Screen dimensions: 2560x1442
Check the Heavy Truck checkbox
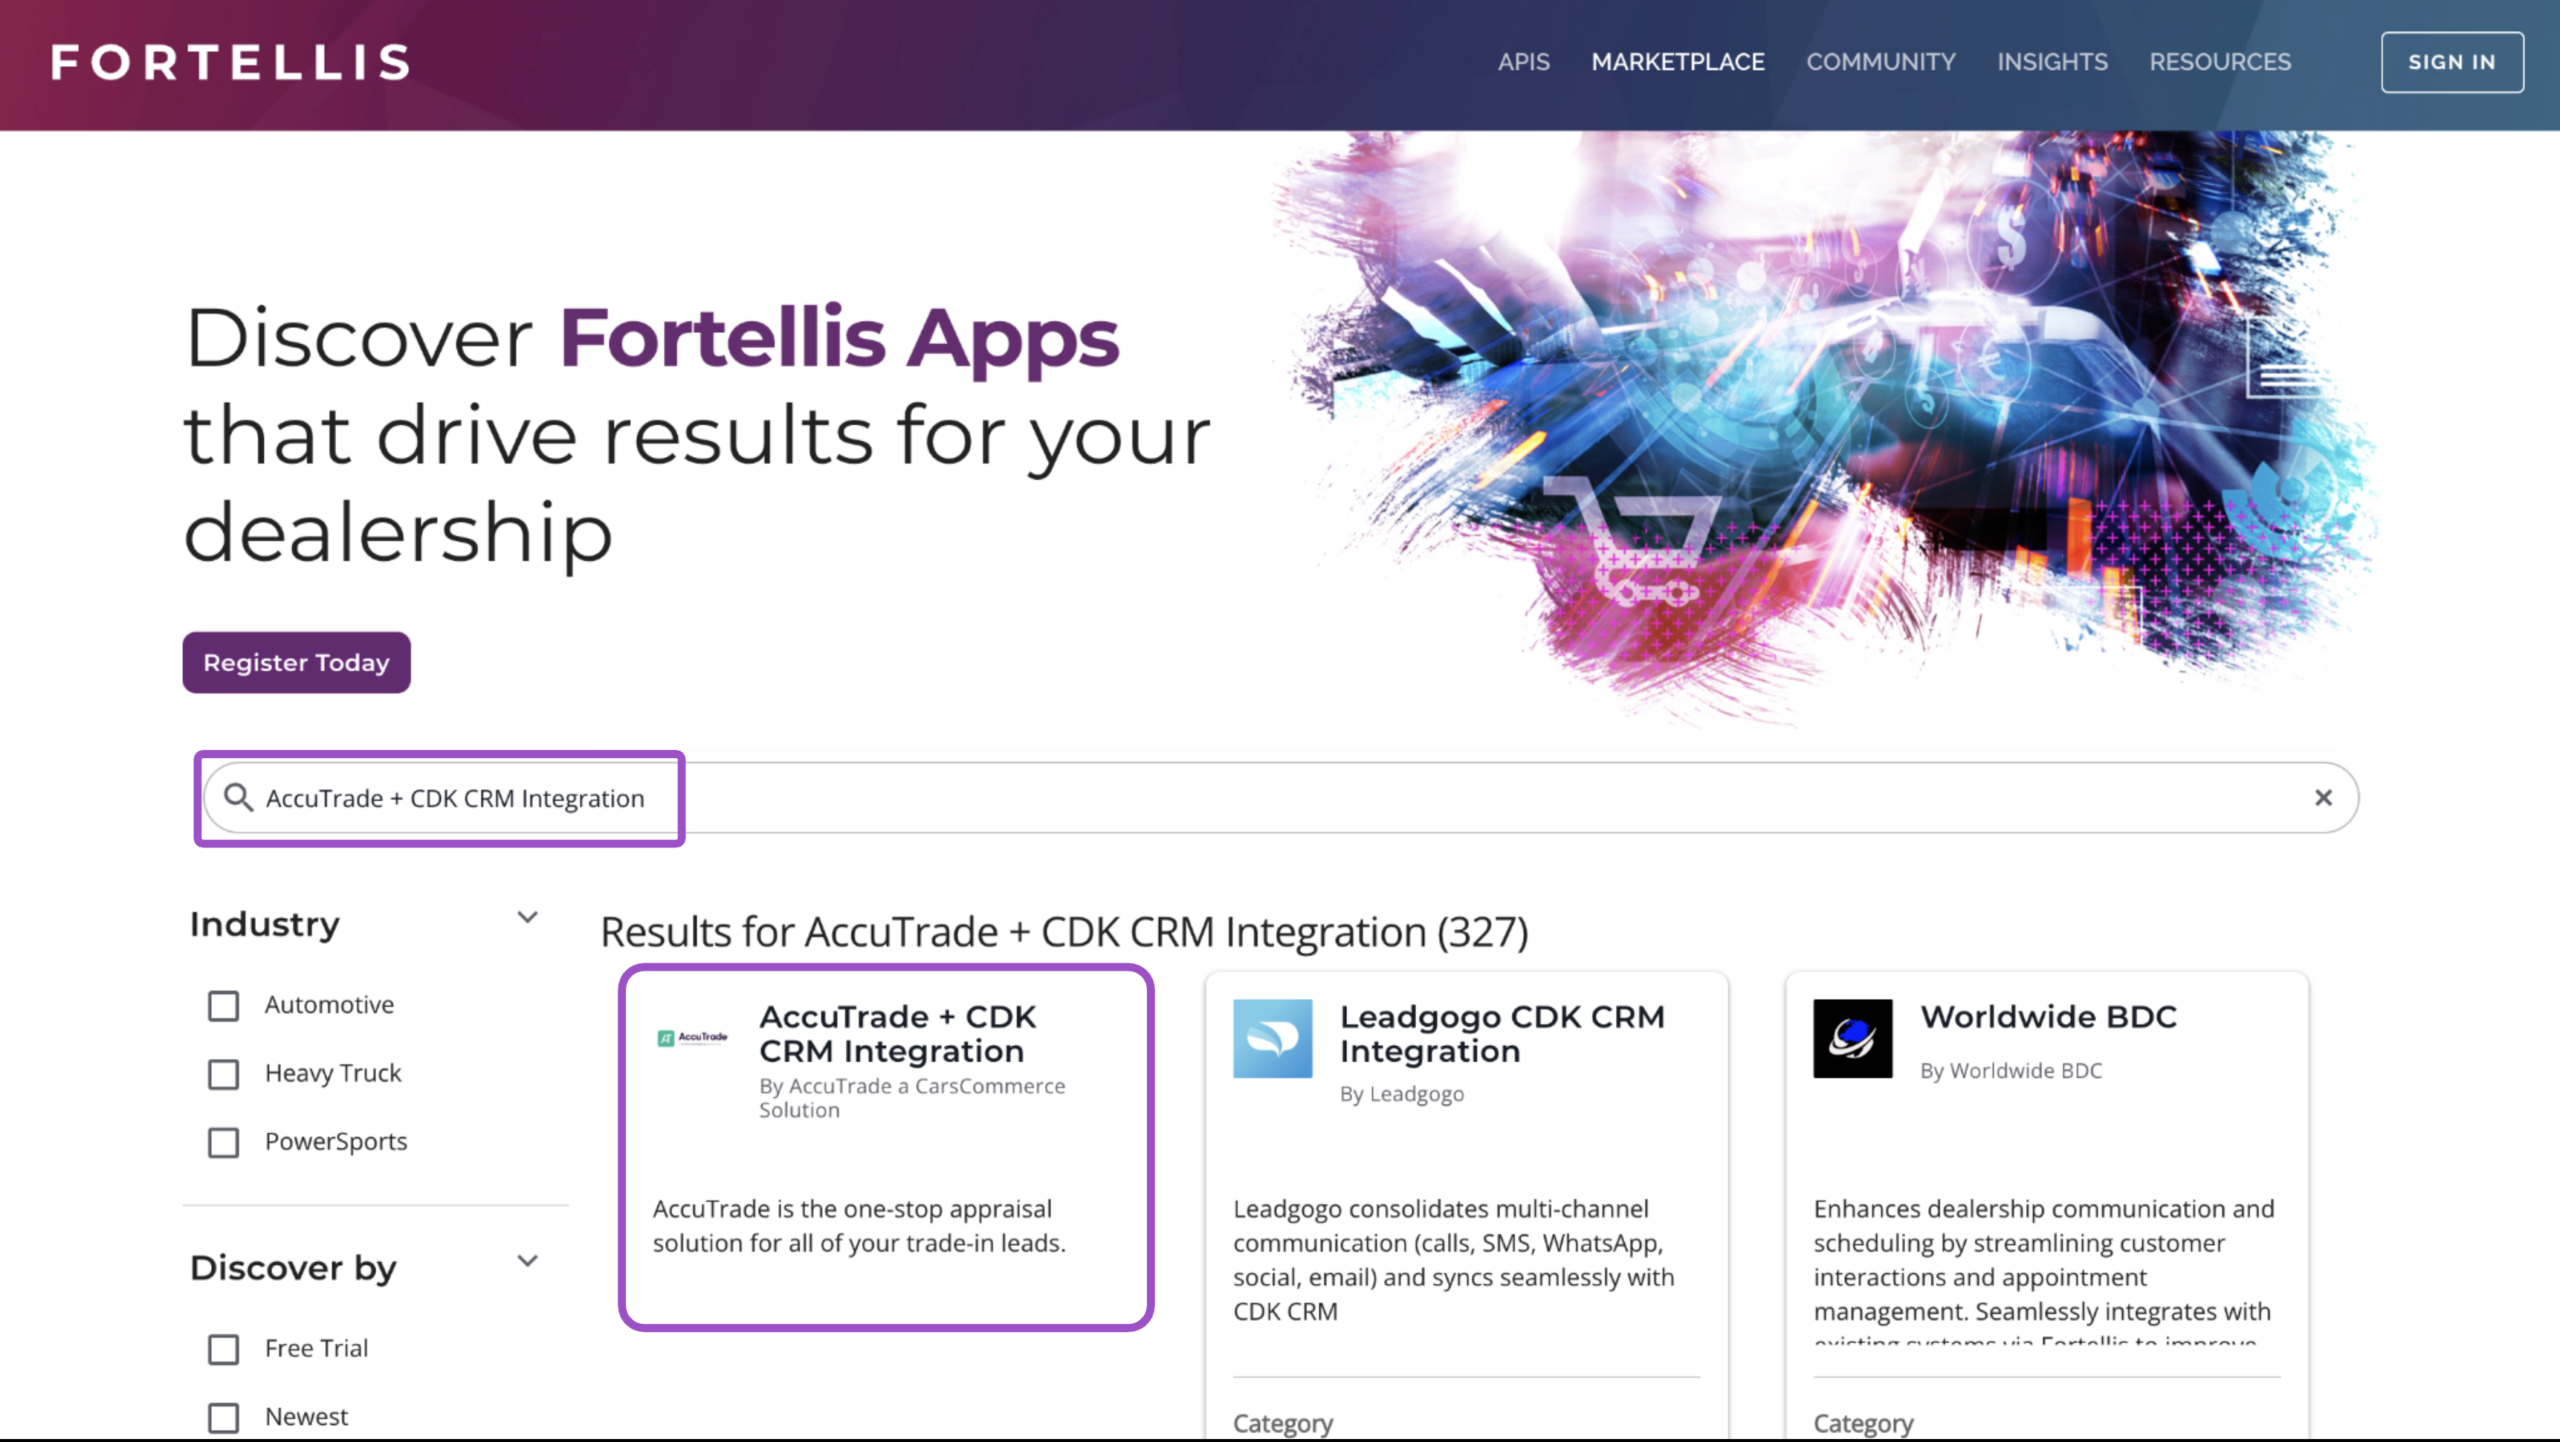tap(223, 1074)
